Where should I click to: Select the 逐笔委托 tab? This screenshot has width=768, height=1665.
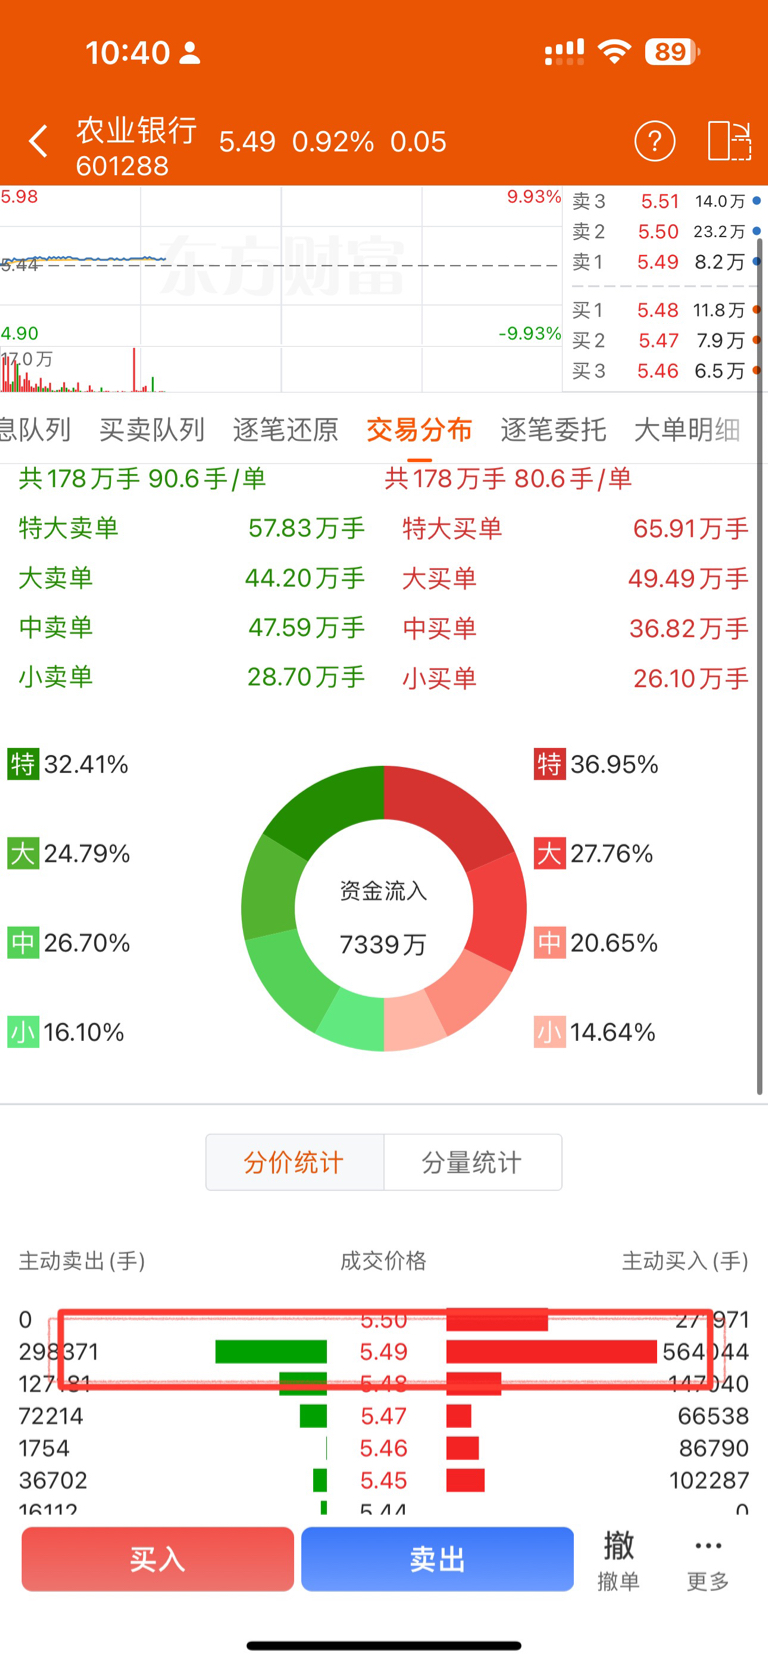tap(553, 430)
